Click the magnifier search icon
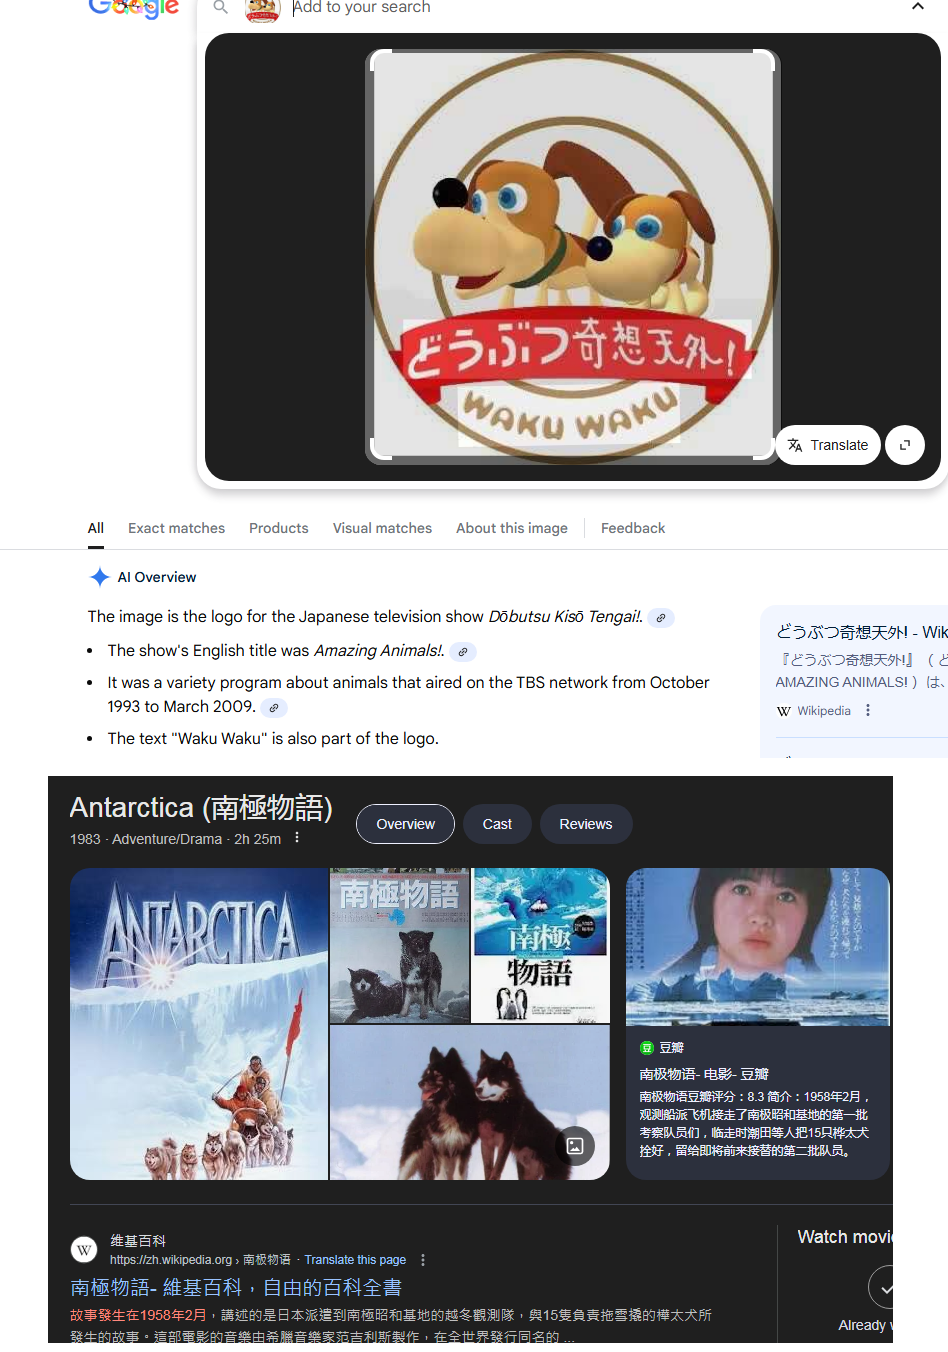The image size is (948, 1352). (221, 8)
